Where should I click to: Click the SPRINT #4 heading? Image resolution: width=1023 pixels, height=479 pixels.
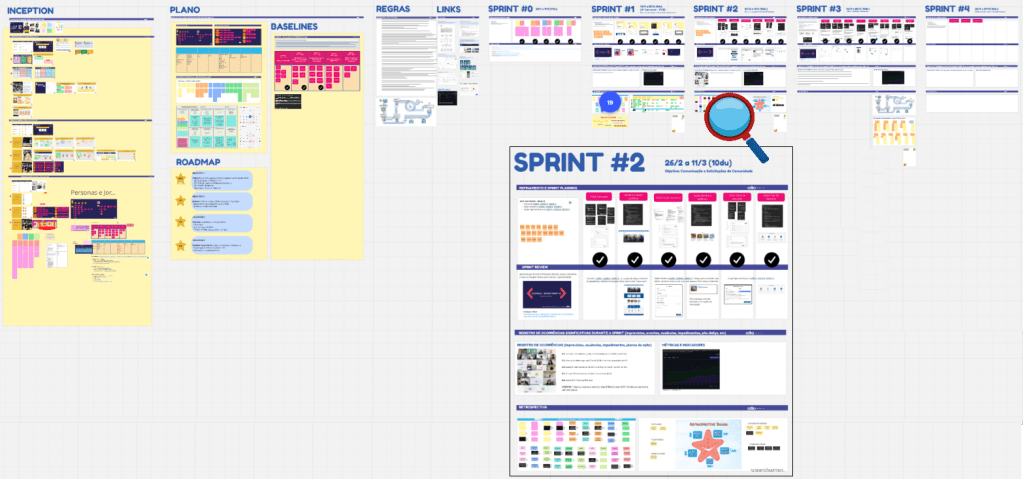click(x=946, y=9)
